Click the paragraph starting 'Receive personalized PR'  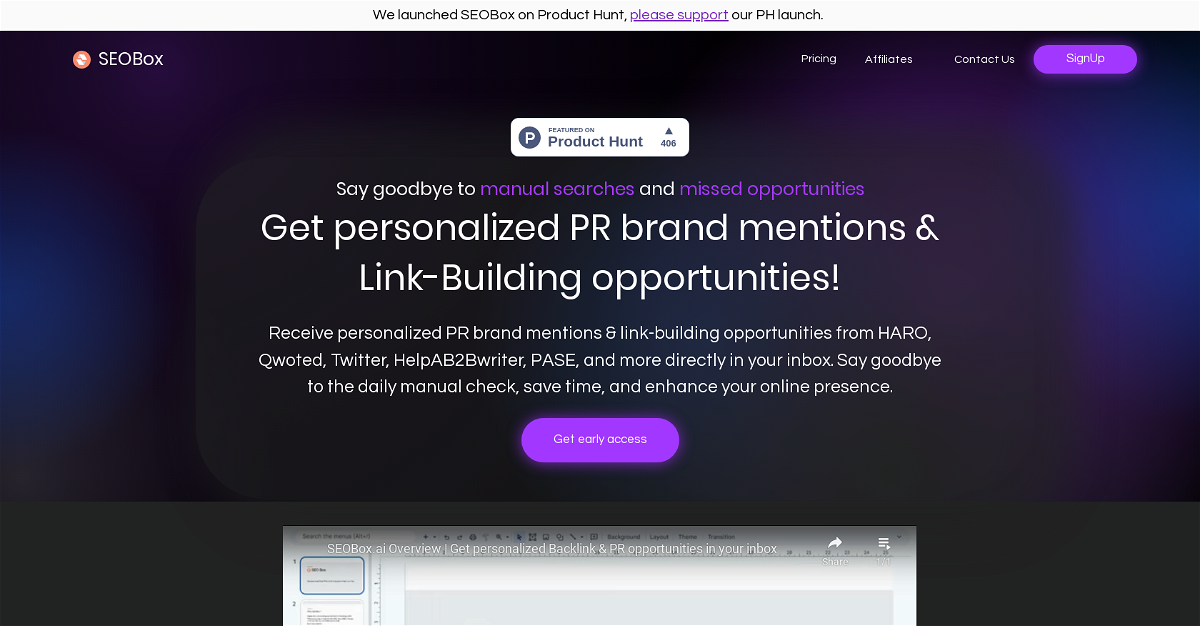click(600, 360)
